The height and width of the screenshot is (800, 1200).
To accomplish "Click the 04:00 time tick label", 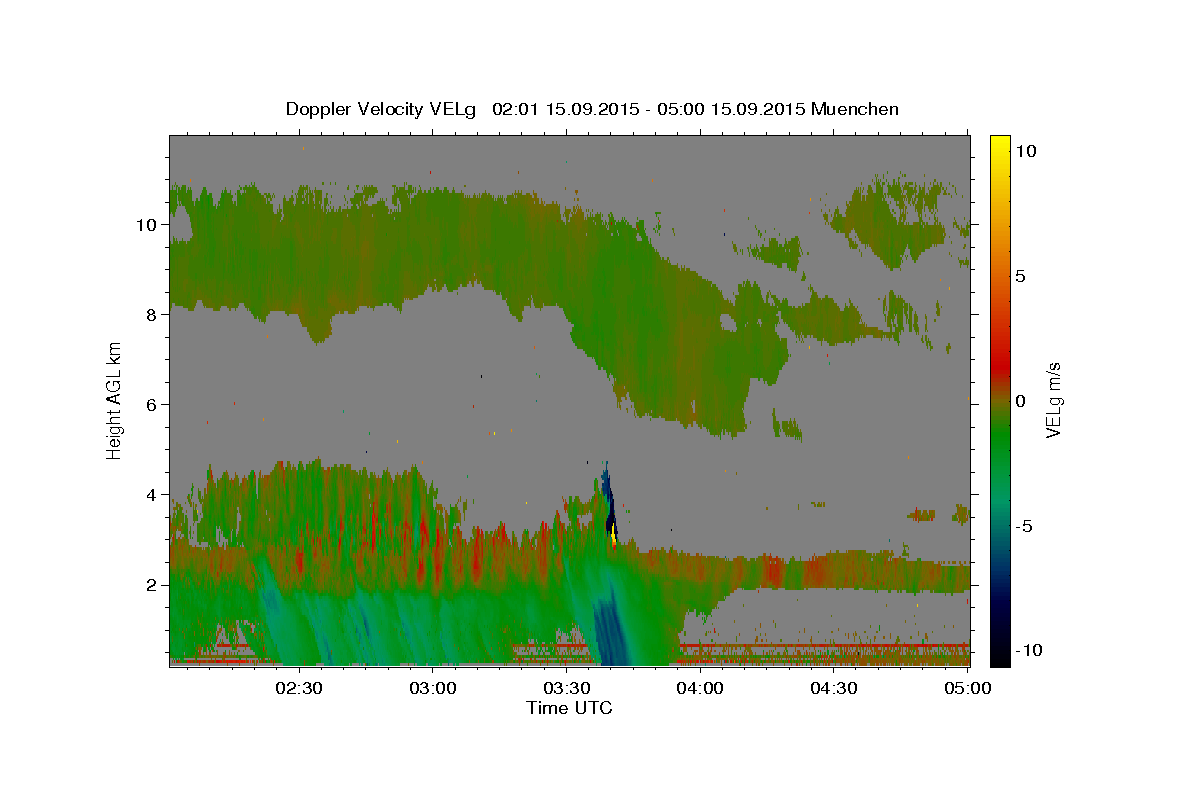I will tap(701, 688).
